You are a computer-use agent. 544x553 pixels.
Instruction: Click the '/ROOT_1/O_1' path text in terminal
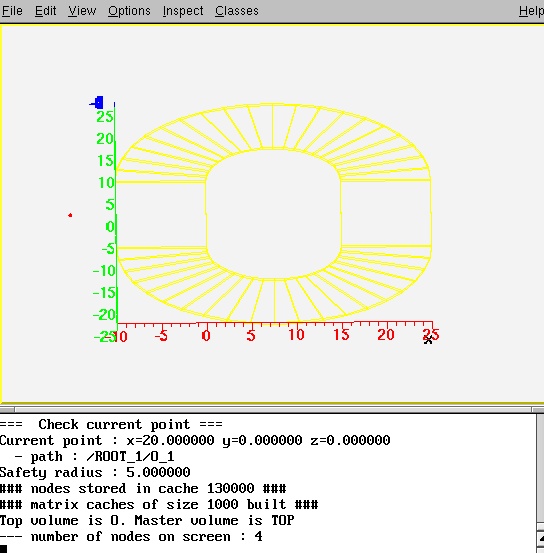pos(130,457)
